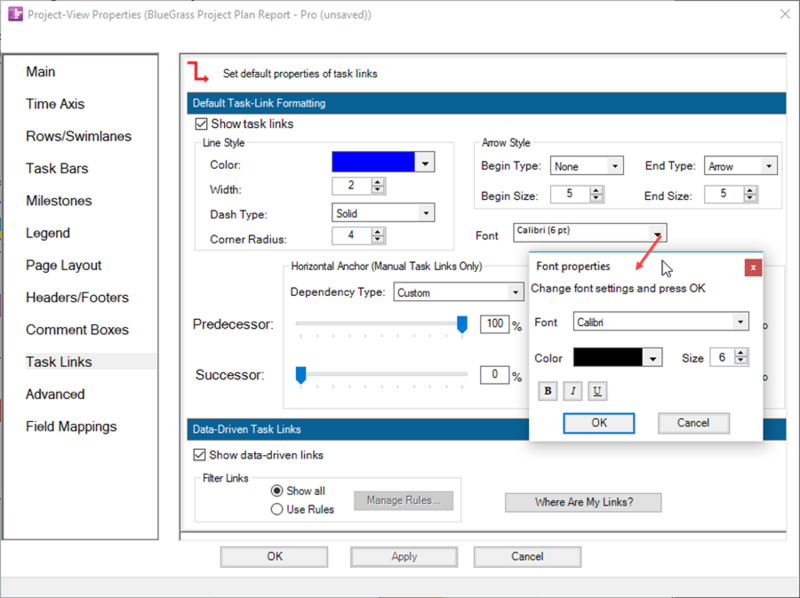The height and width of the screenshot is (598, 800).
Task: Open the End Type dropdown
Action: pyautogui.click(x=769, y=166)
